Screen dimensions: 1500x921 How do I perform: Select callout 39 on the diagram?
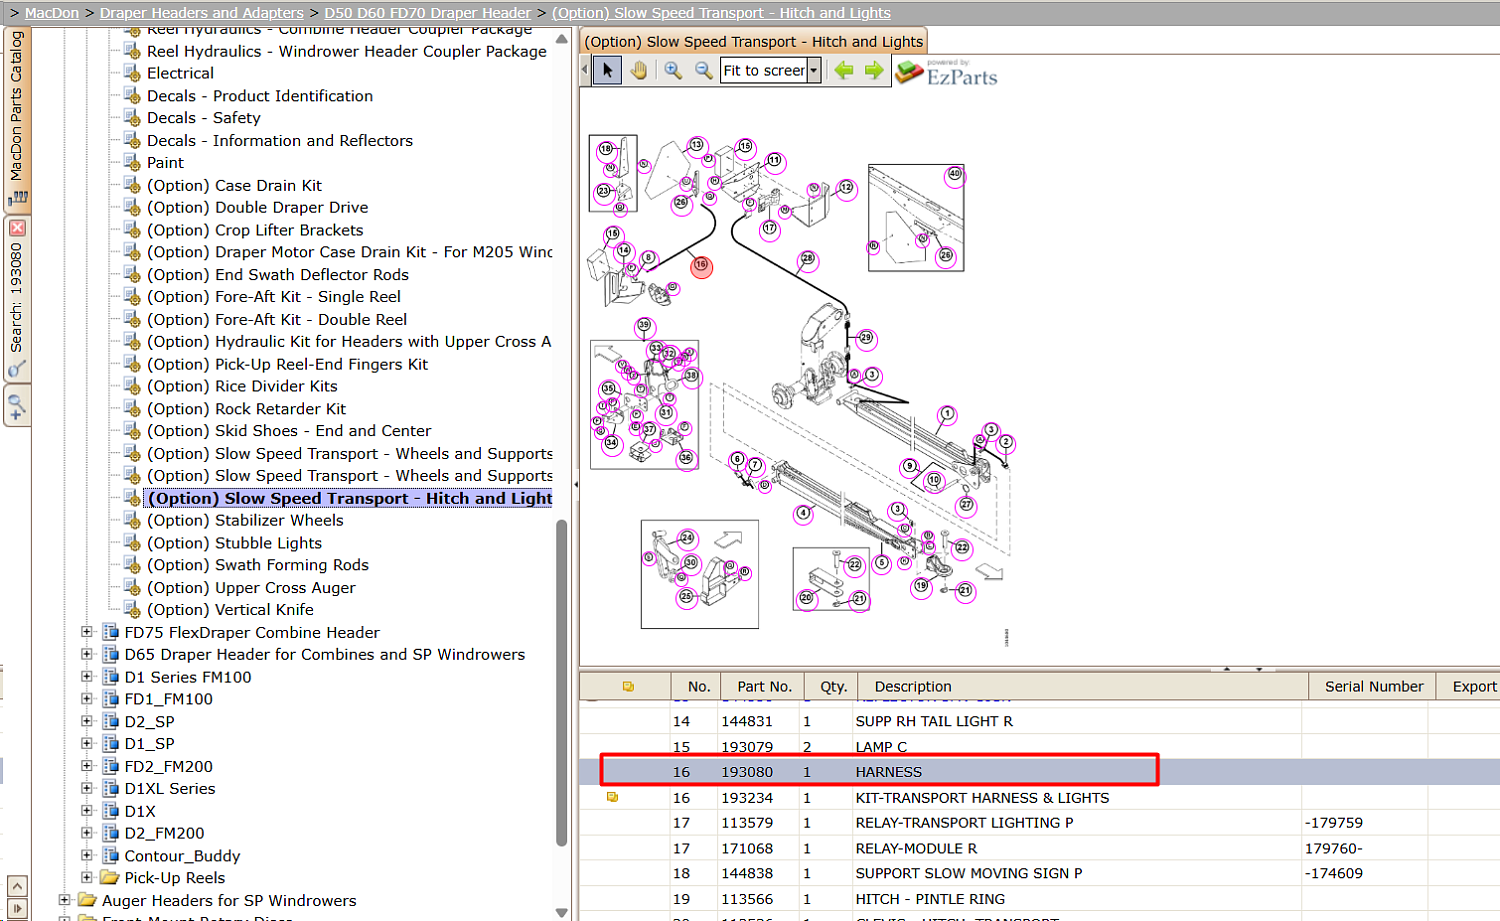pyautogui.click(x=643, y=325)
